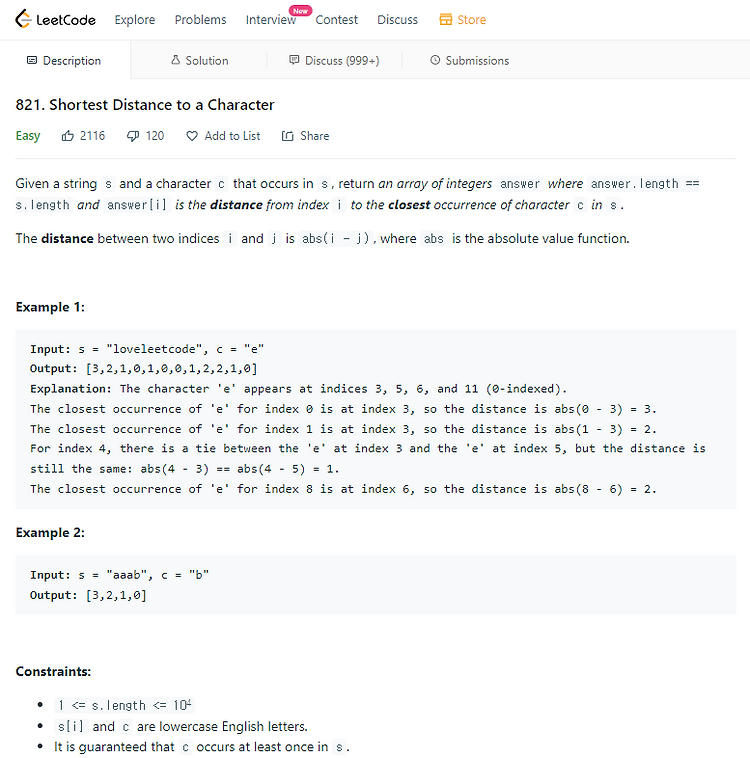The width and height of the screenshot is (750, 758).
Task: Click the flask icon beside Solution
Action: point(176,60)
